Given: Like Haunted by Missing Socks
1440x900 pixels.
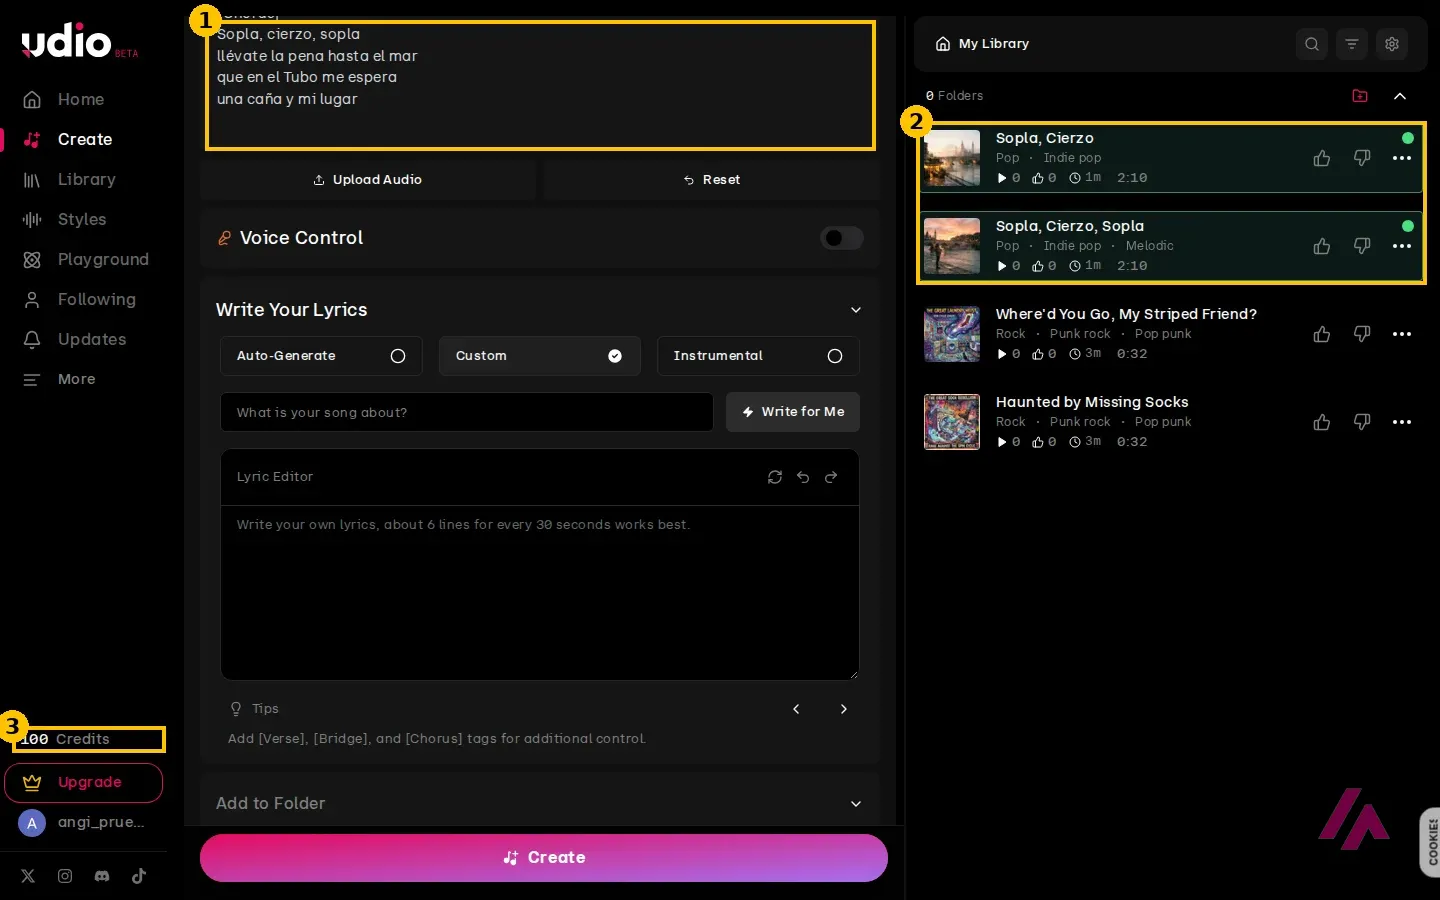Looking at the screenshot, I should 1322,422.
